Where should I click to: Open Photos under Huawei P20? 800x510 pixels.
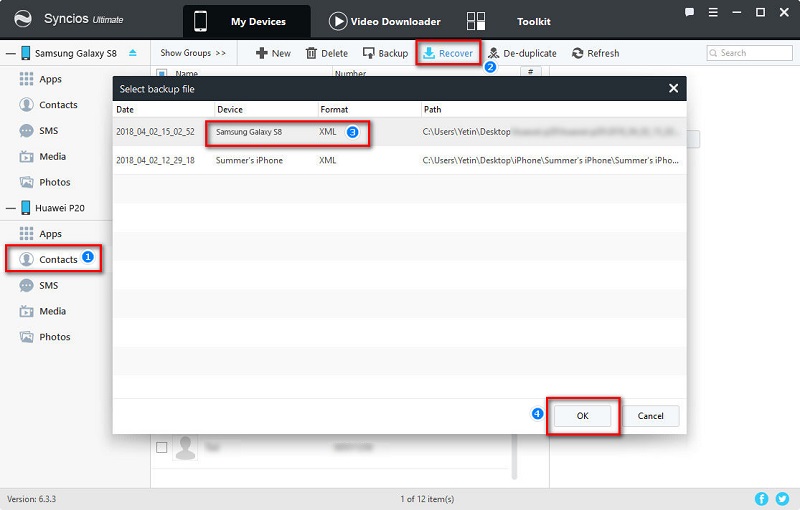[45, 337]
